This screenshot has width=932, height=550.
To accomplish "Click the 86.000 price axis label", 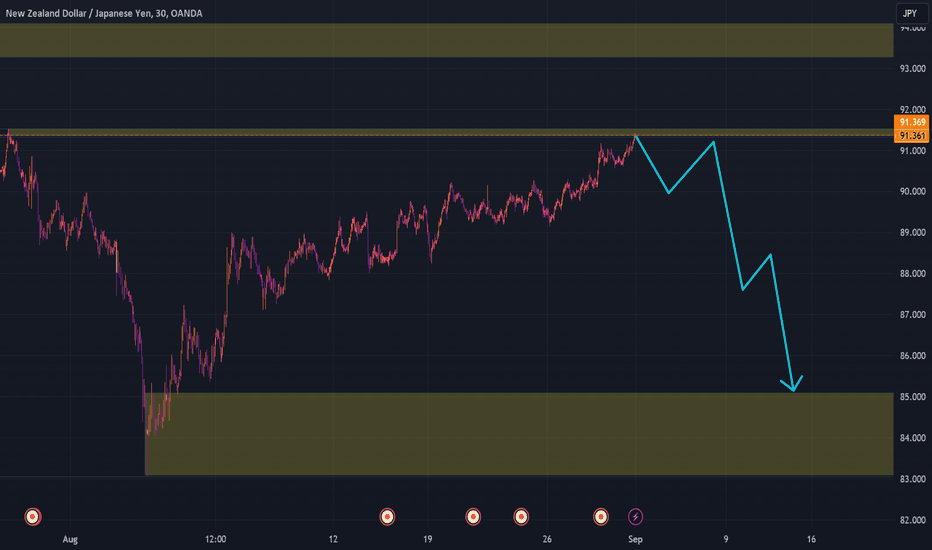I will point(912,356).
